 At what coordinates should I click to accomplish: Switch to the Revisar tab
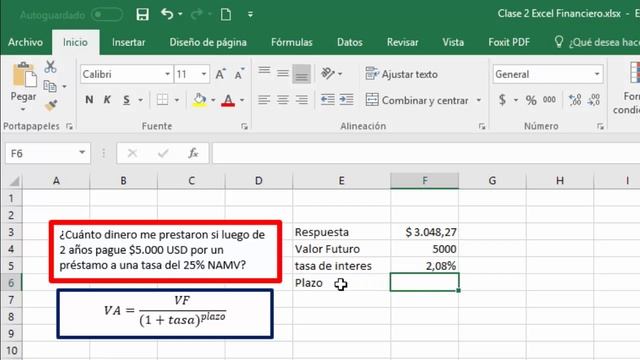pos(402,42)
